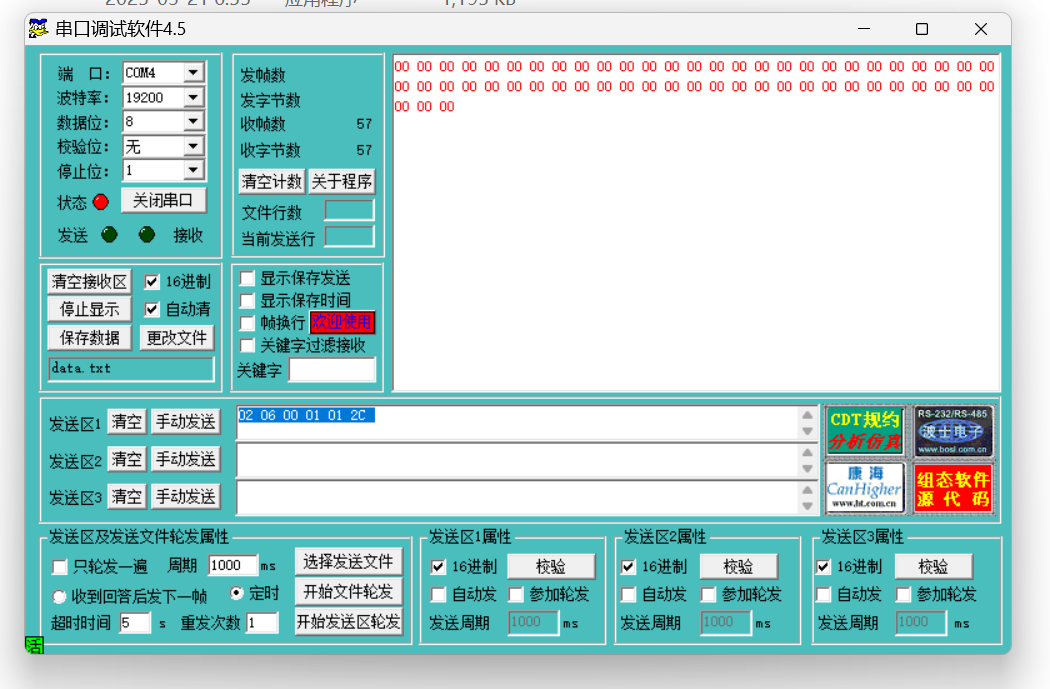Image resolution: width=1050 pixels, height=689 pixels.
Task: Select the 收到回答后发下一帧 radio button
Action: (60, 596)
